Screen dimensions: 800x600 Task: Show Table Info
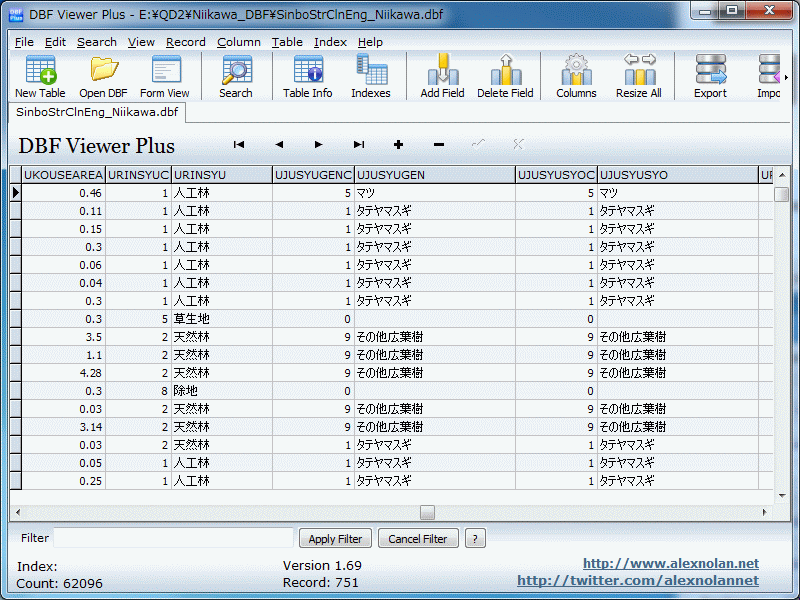(308, 76)
